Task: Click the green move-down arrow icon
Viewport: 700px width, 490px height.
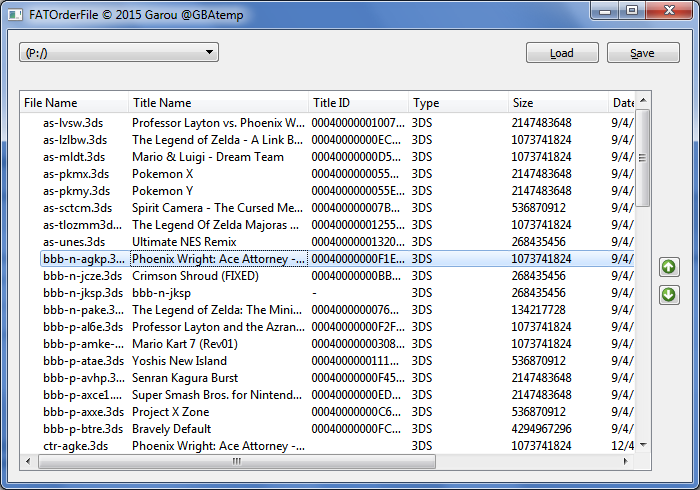Action: click(669, 295)
